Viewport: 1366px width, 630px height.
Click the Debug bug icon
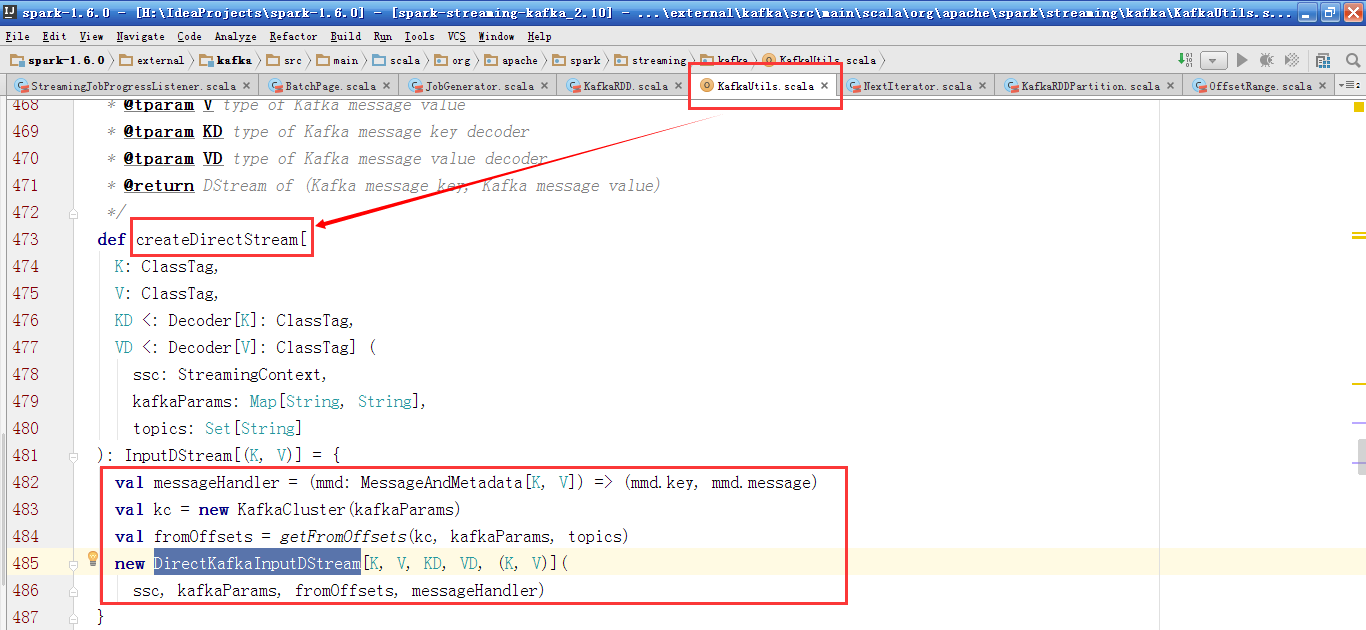1268,60
